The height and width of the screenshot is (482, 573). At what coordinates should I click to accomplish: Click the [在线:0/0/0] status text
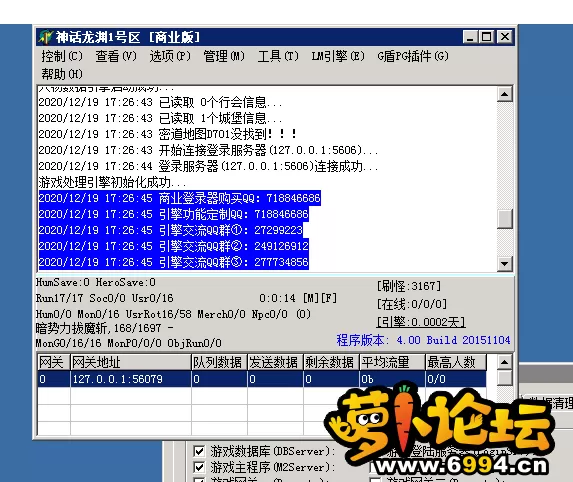[412, 304]
